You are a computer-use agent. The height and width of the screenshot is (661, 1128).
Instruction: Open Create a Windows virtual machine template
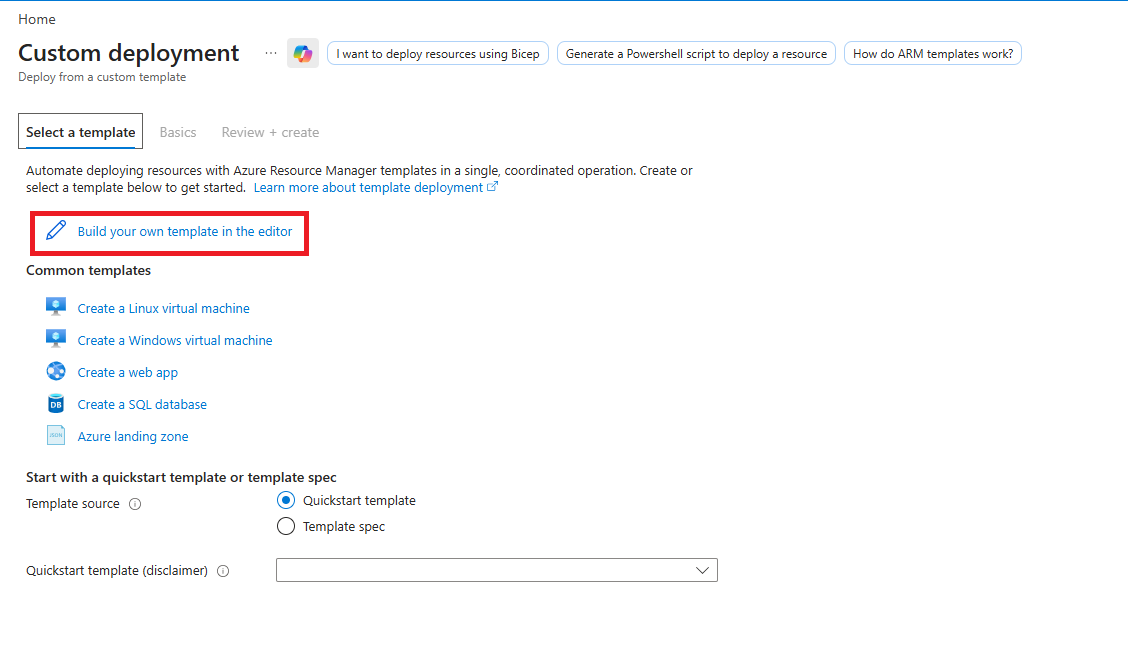coord(175,340)
